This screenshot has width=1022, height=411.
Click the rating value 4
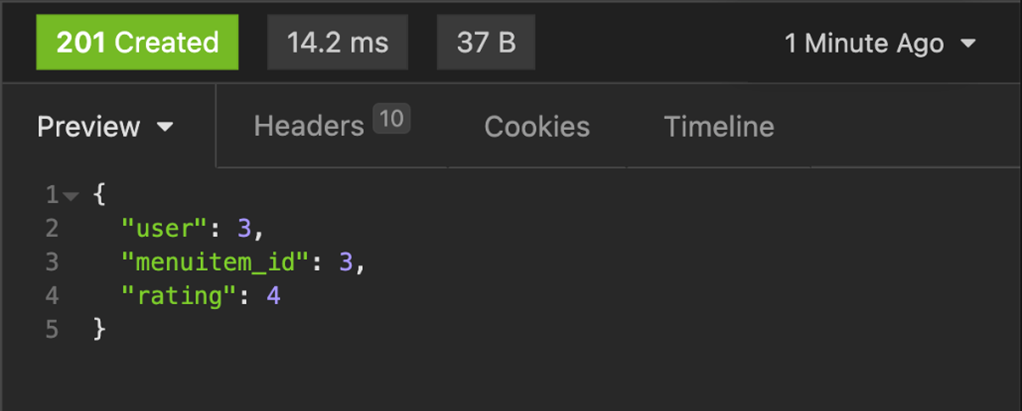pyautogui.click(x=273, y=295)
